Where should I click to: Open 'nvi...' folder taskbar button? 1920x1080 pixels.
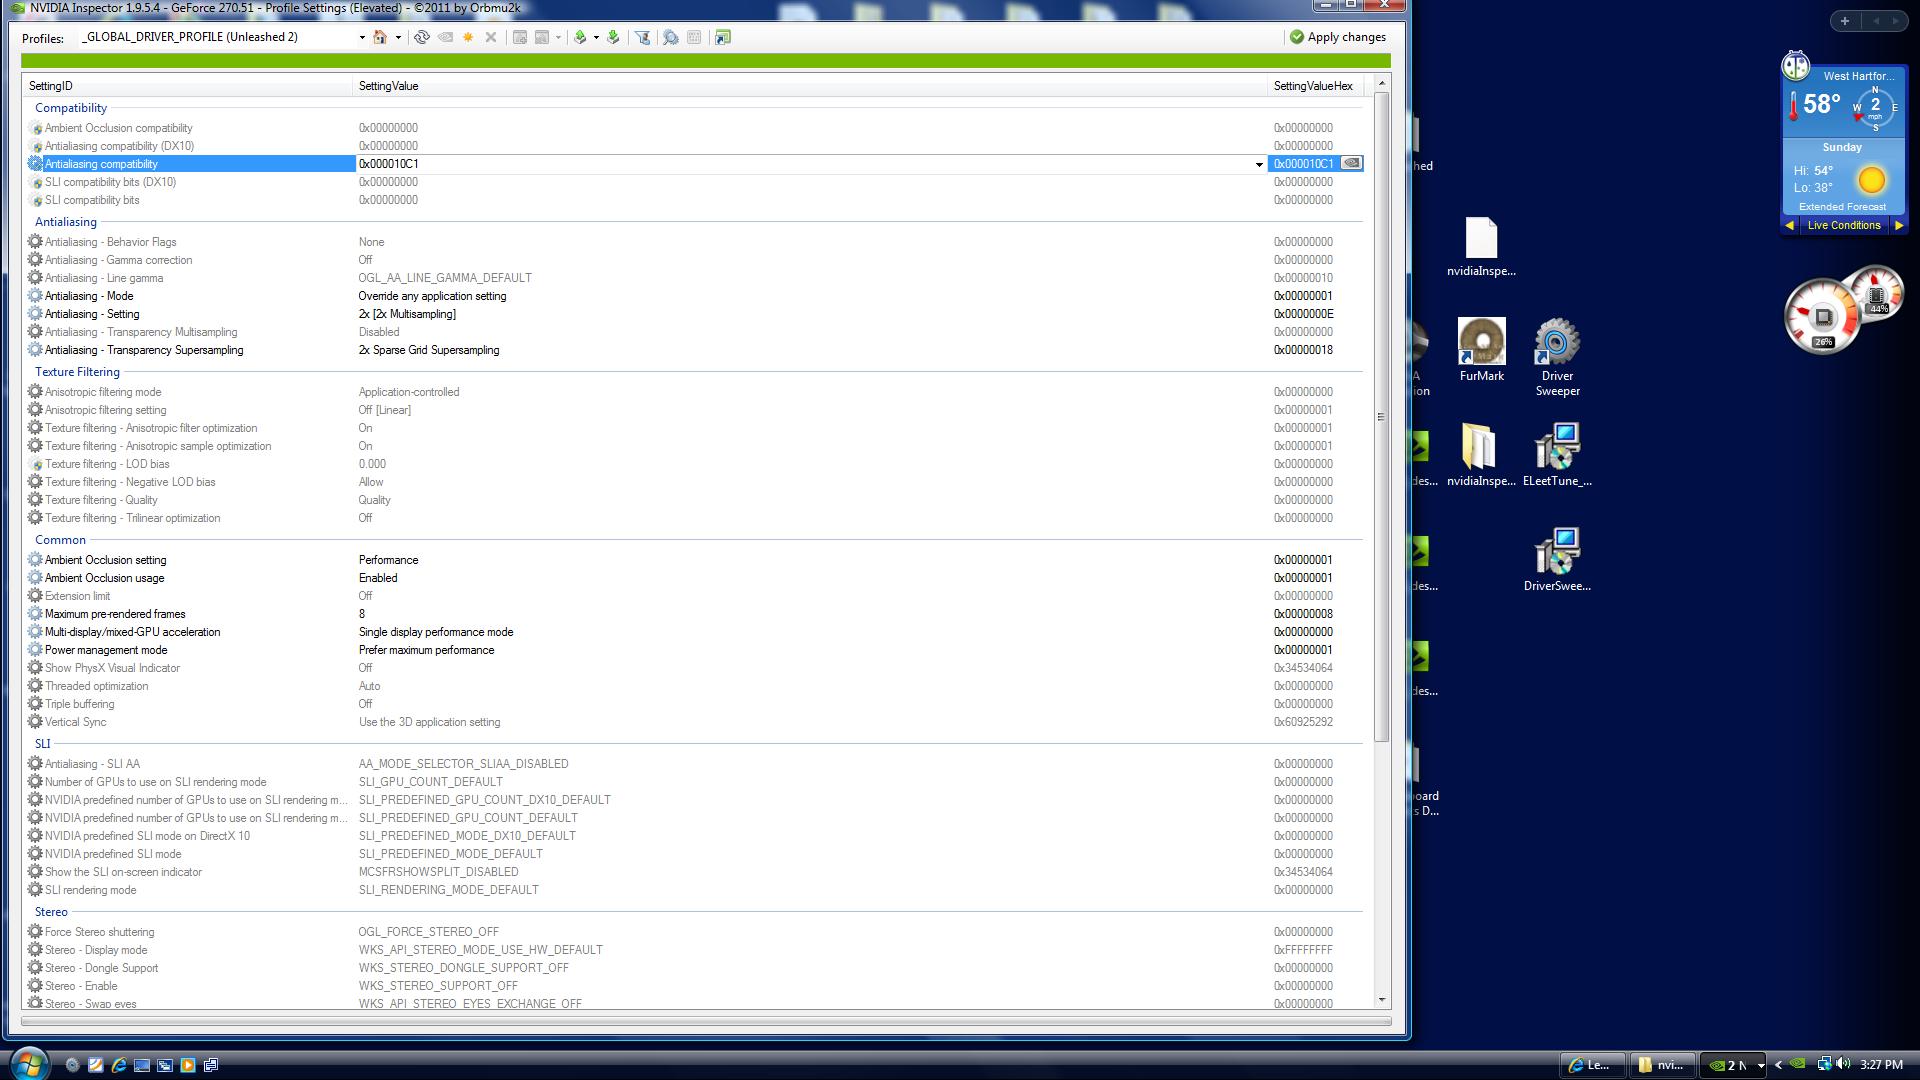[x=1661, y=1065]
